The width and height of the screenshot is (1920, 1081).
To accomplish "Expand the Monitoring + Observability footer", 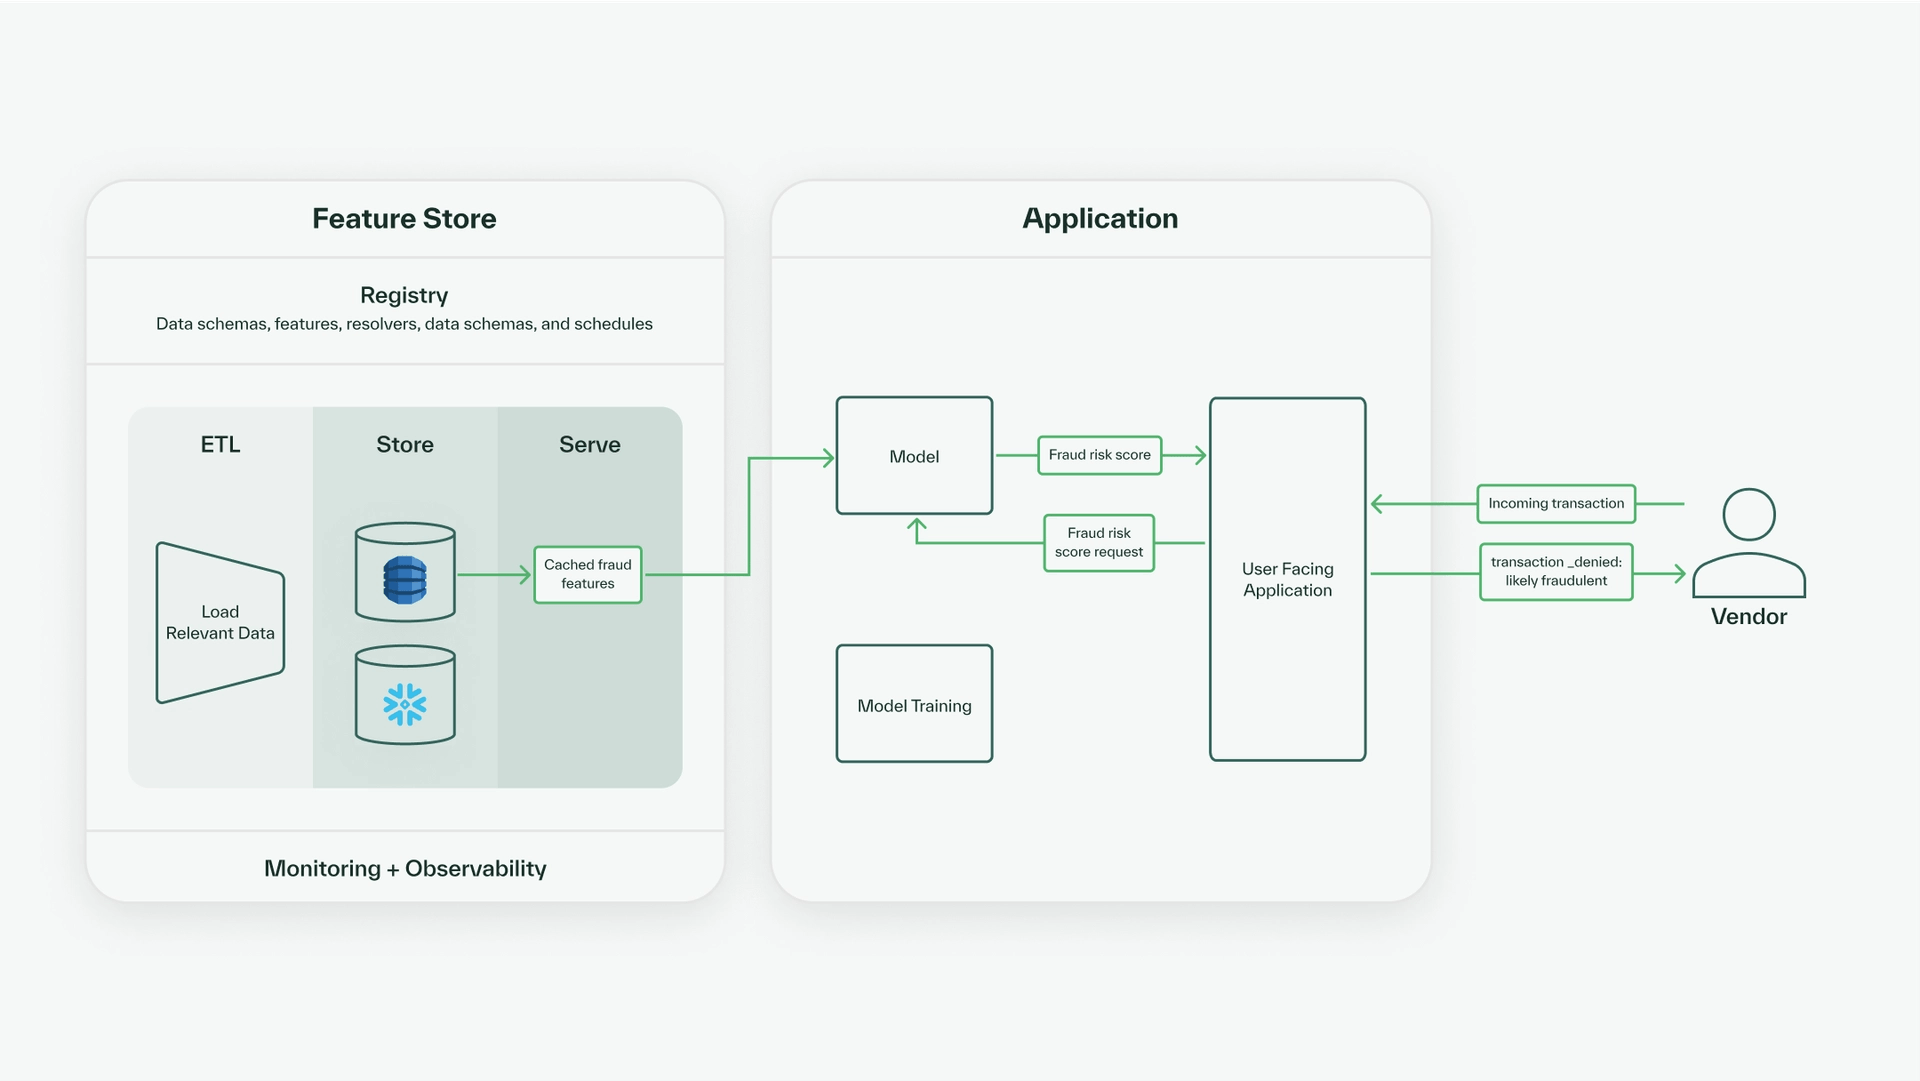I will point(404,868).
